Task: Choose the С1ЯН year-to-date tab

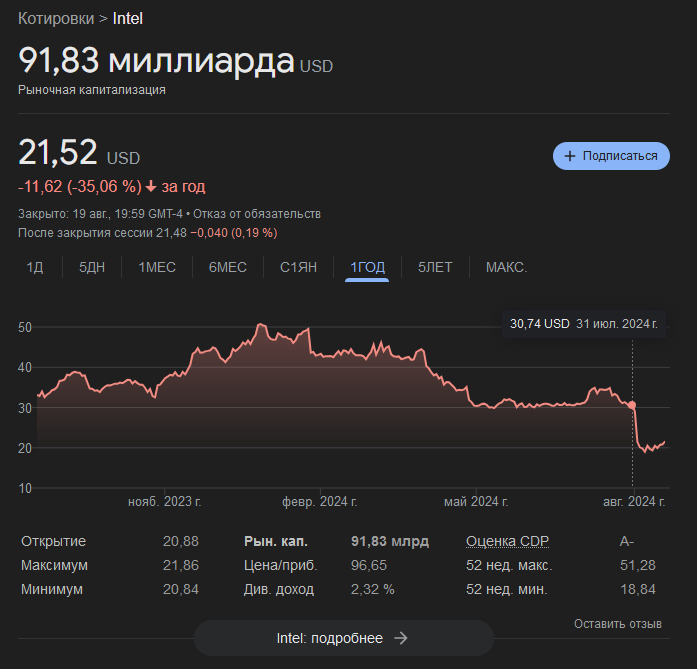Action: (298, 268)
